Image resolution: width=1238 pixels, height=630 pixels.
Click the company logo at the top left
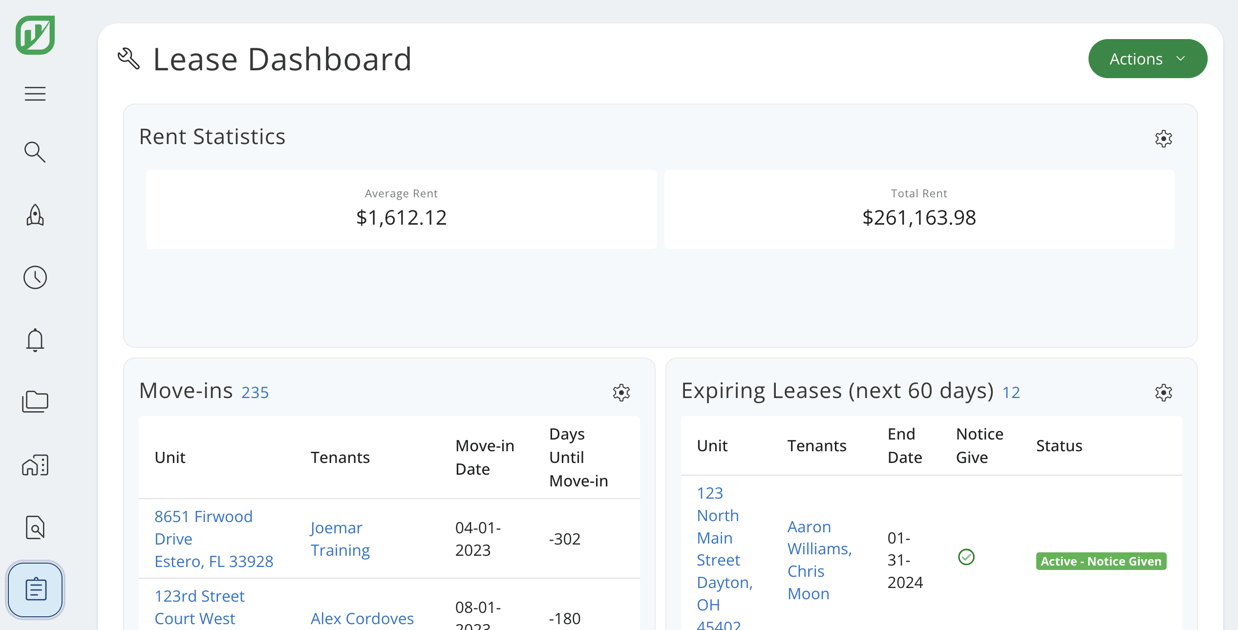[x=34, y=34]
